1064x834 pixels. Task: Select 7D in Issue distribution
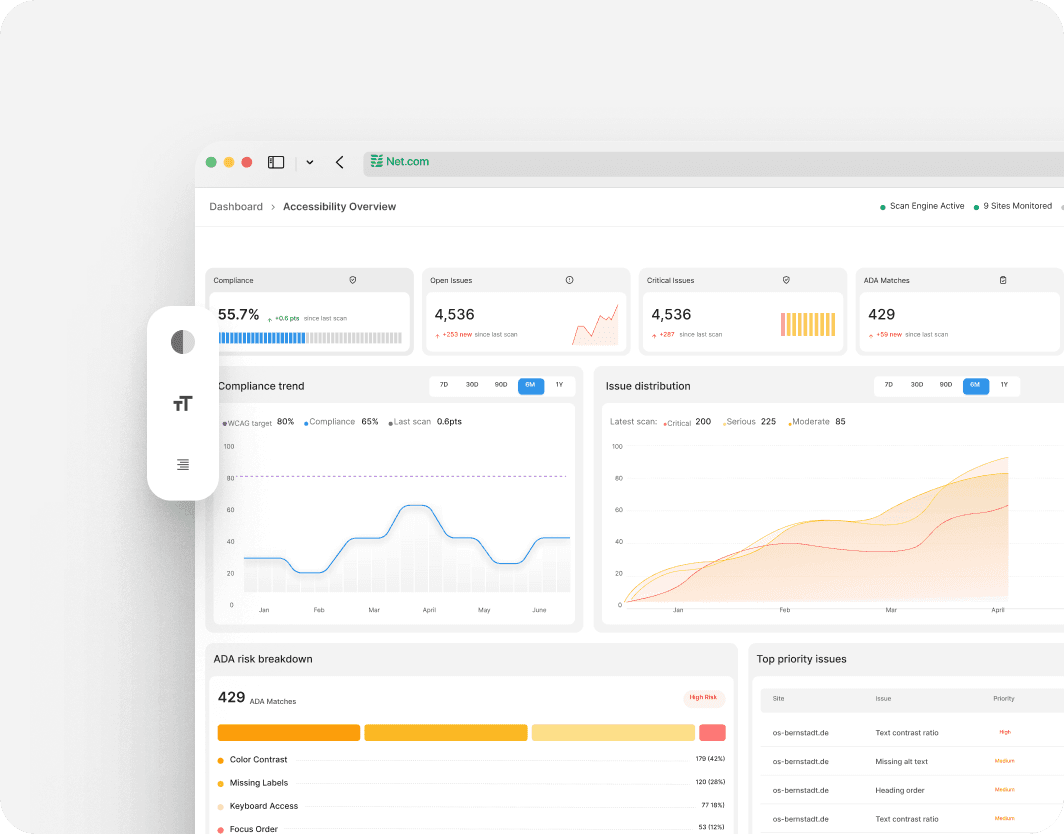tap(888, 385)
